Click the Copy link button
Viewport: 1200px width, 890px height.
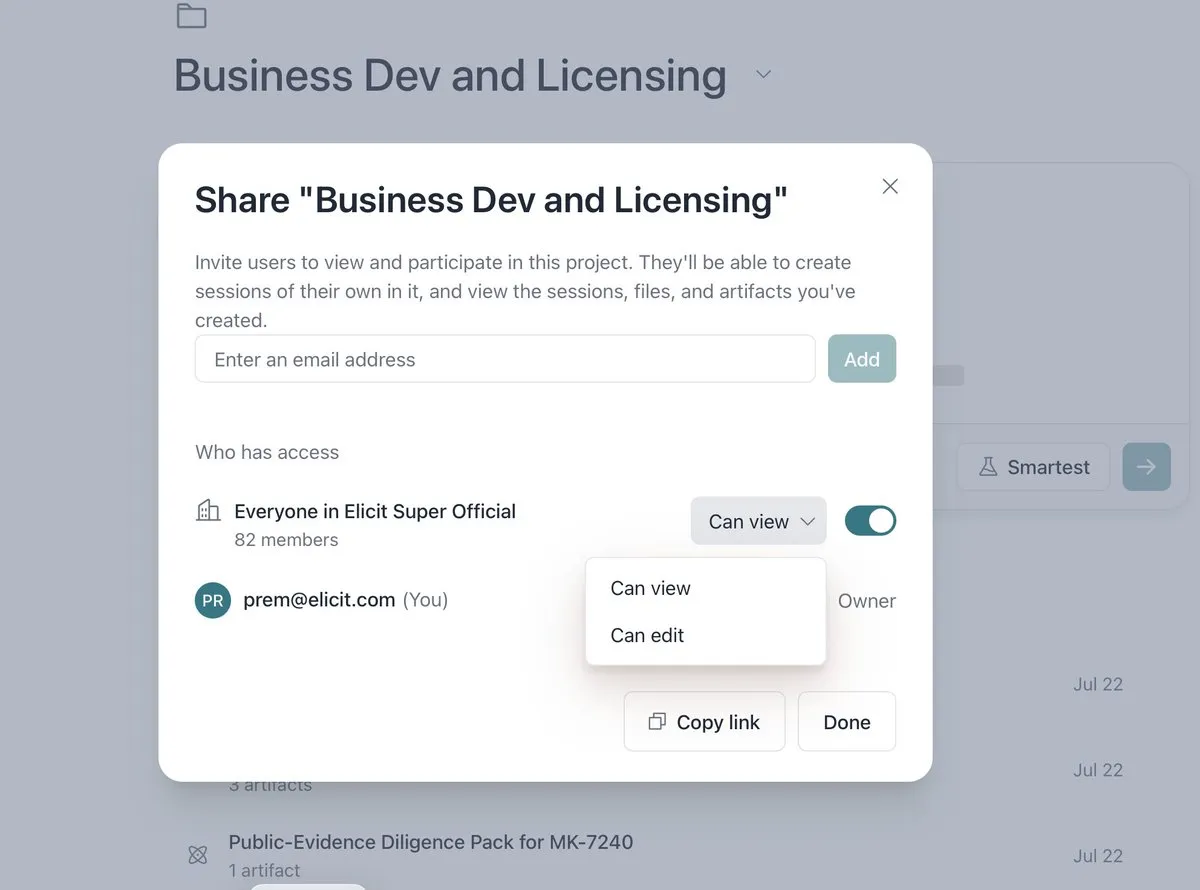705,722
